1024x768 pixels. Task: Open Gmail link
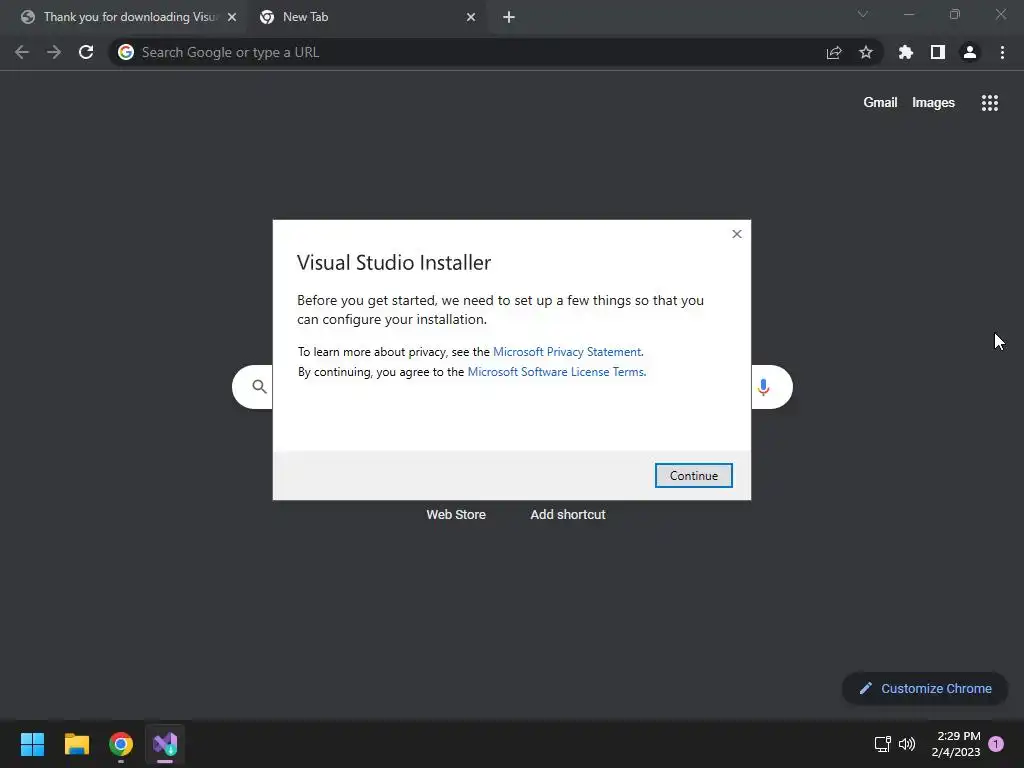click(x=880, y=103)
